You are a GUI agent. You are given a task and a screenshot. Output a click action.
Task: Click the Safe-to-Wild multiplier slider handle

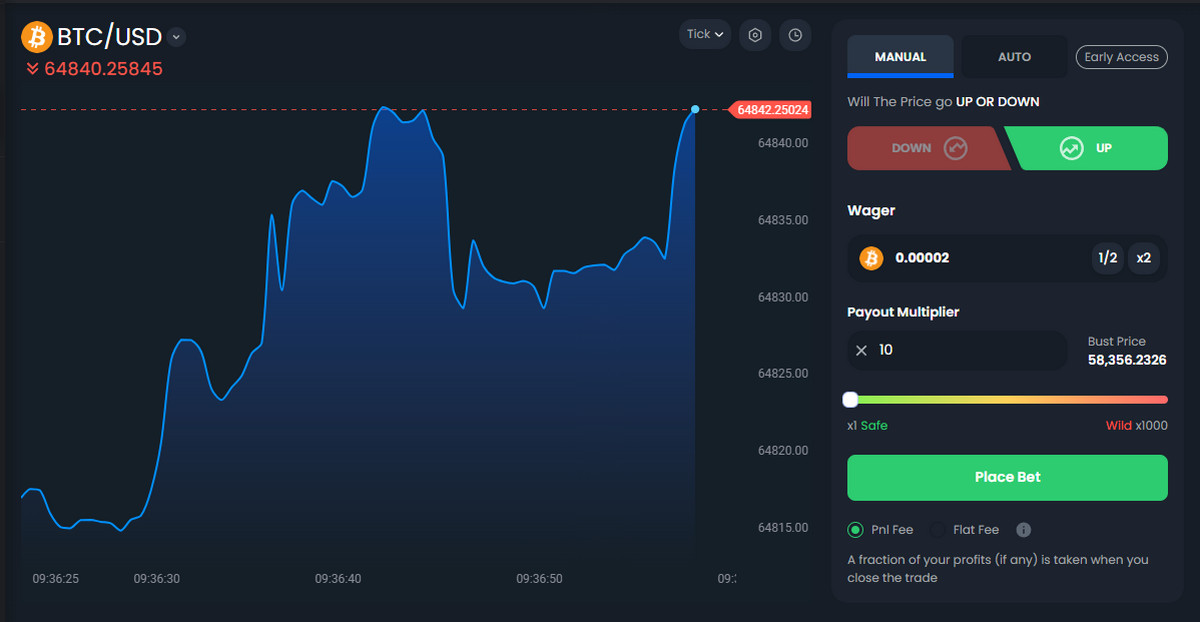pos(850,400)
